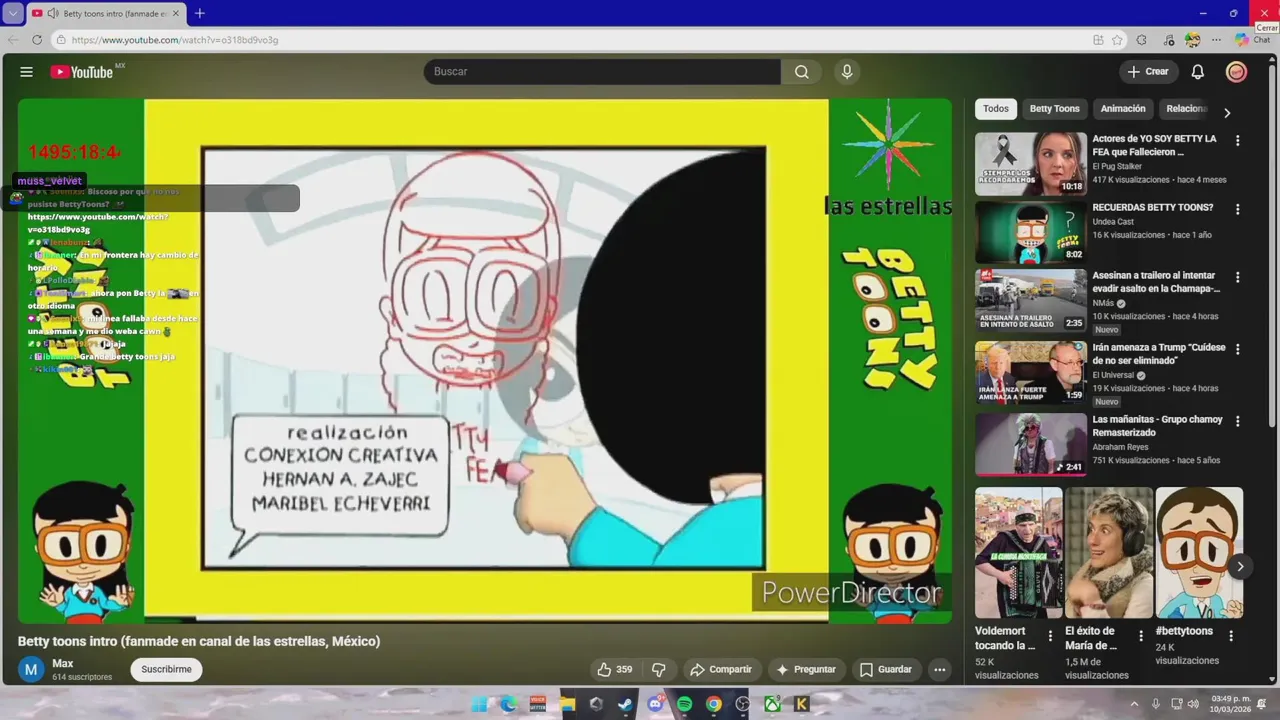Open options for #bettytoons short

(x=1231, y=636)
